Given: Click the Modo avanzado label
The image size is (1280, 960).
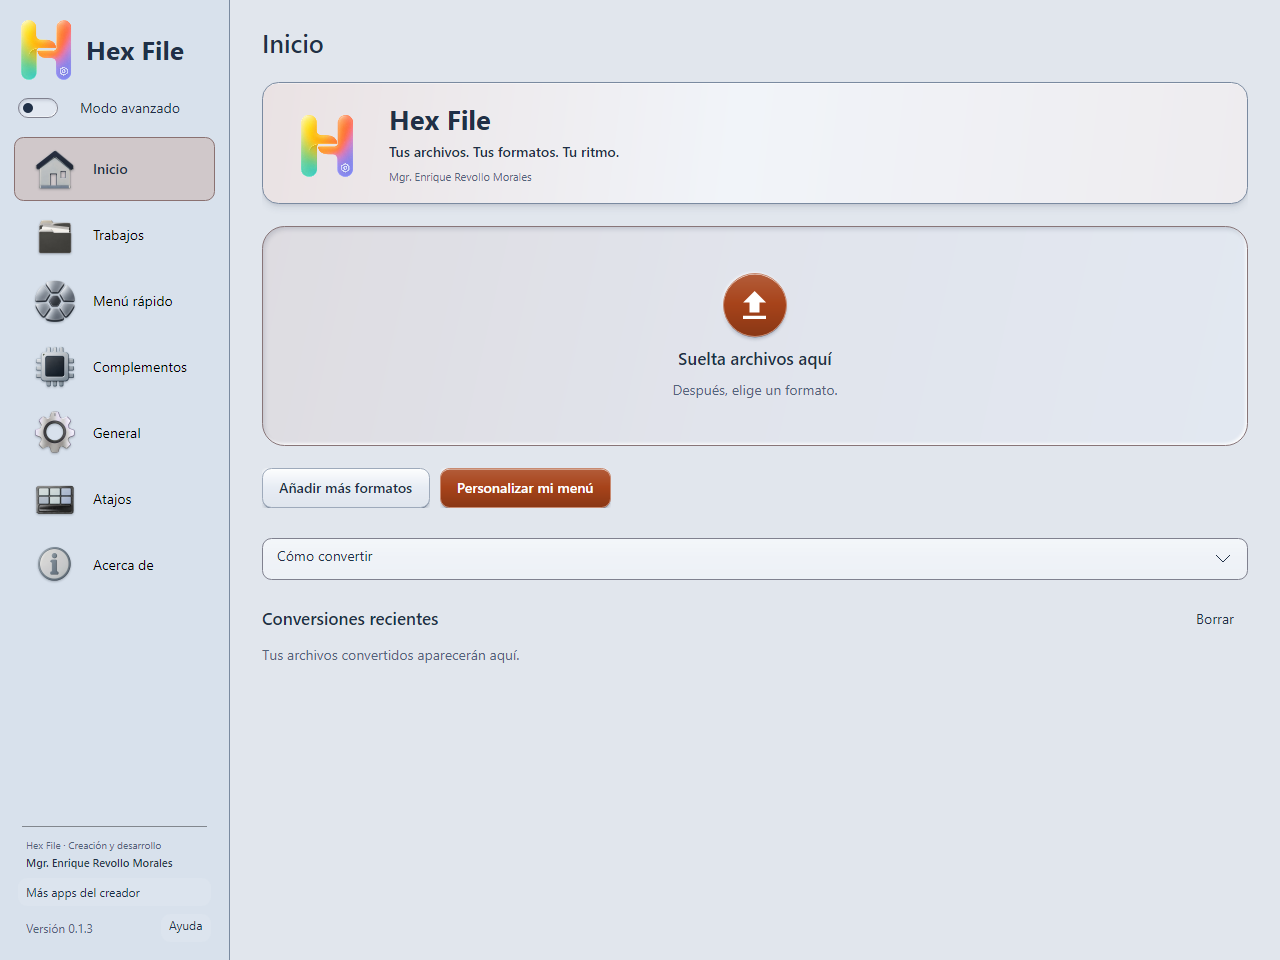Looking at the screenshot, I should click(x=130, y=108).
